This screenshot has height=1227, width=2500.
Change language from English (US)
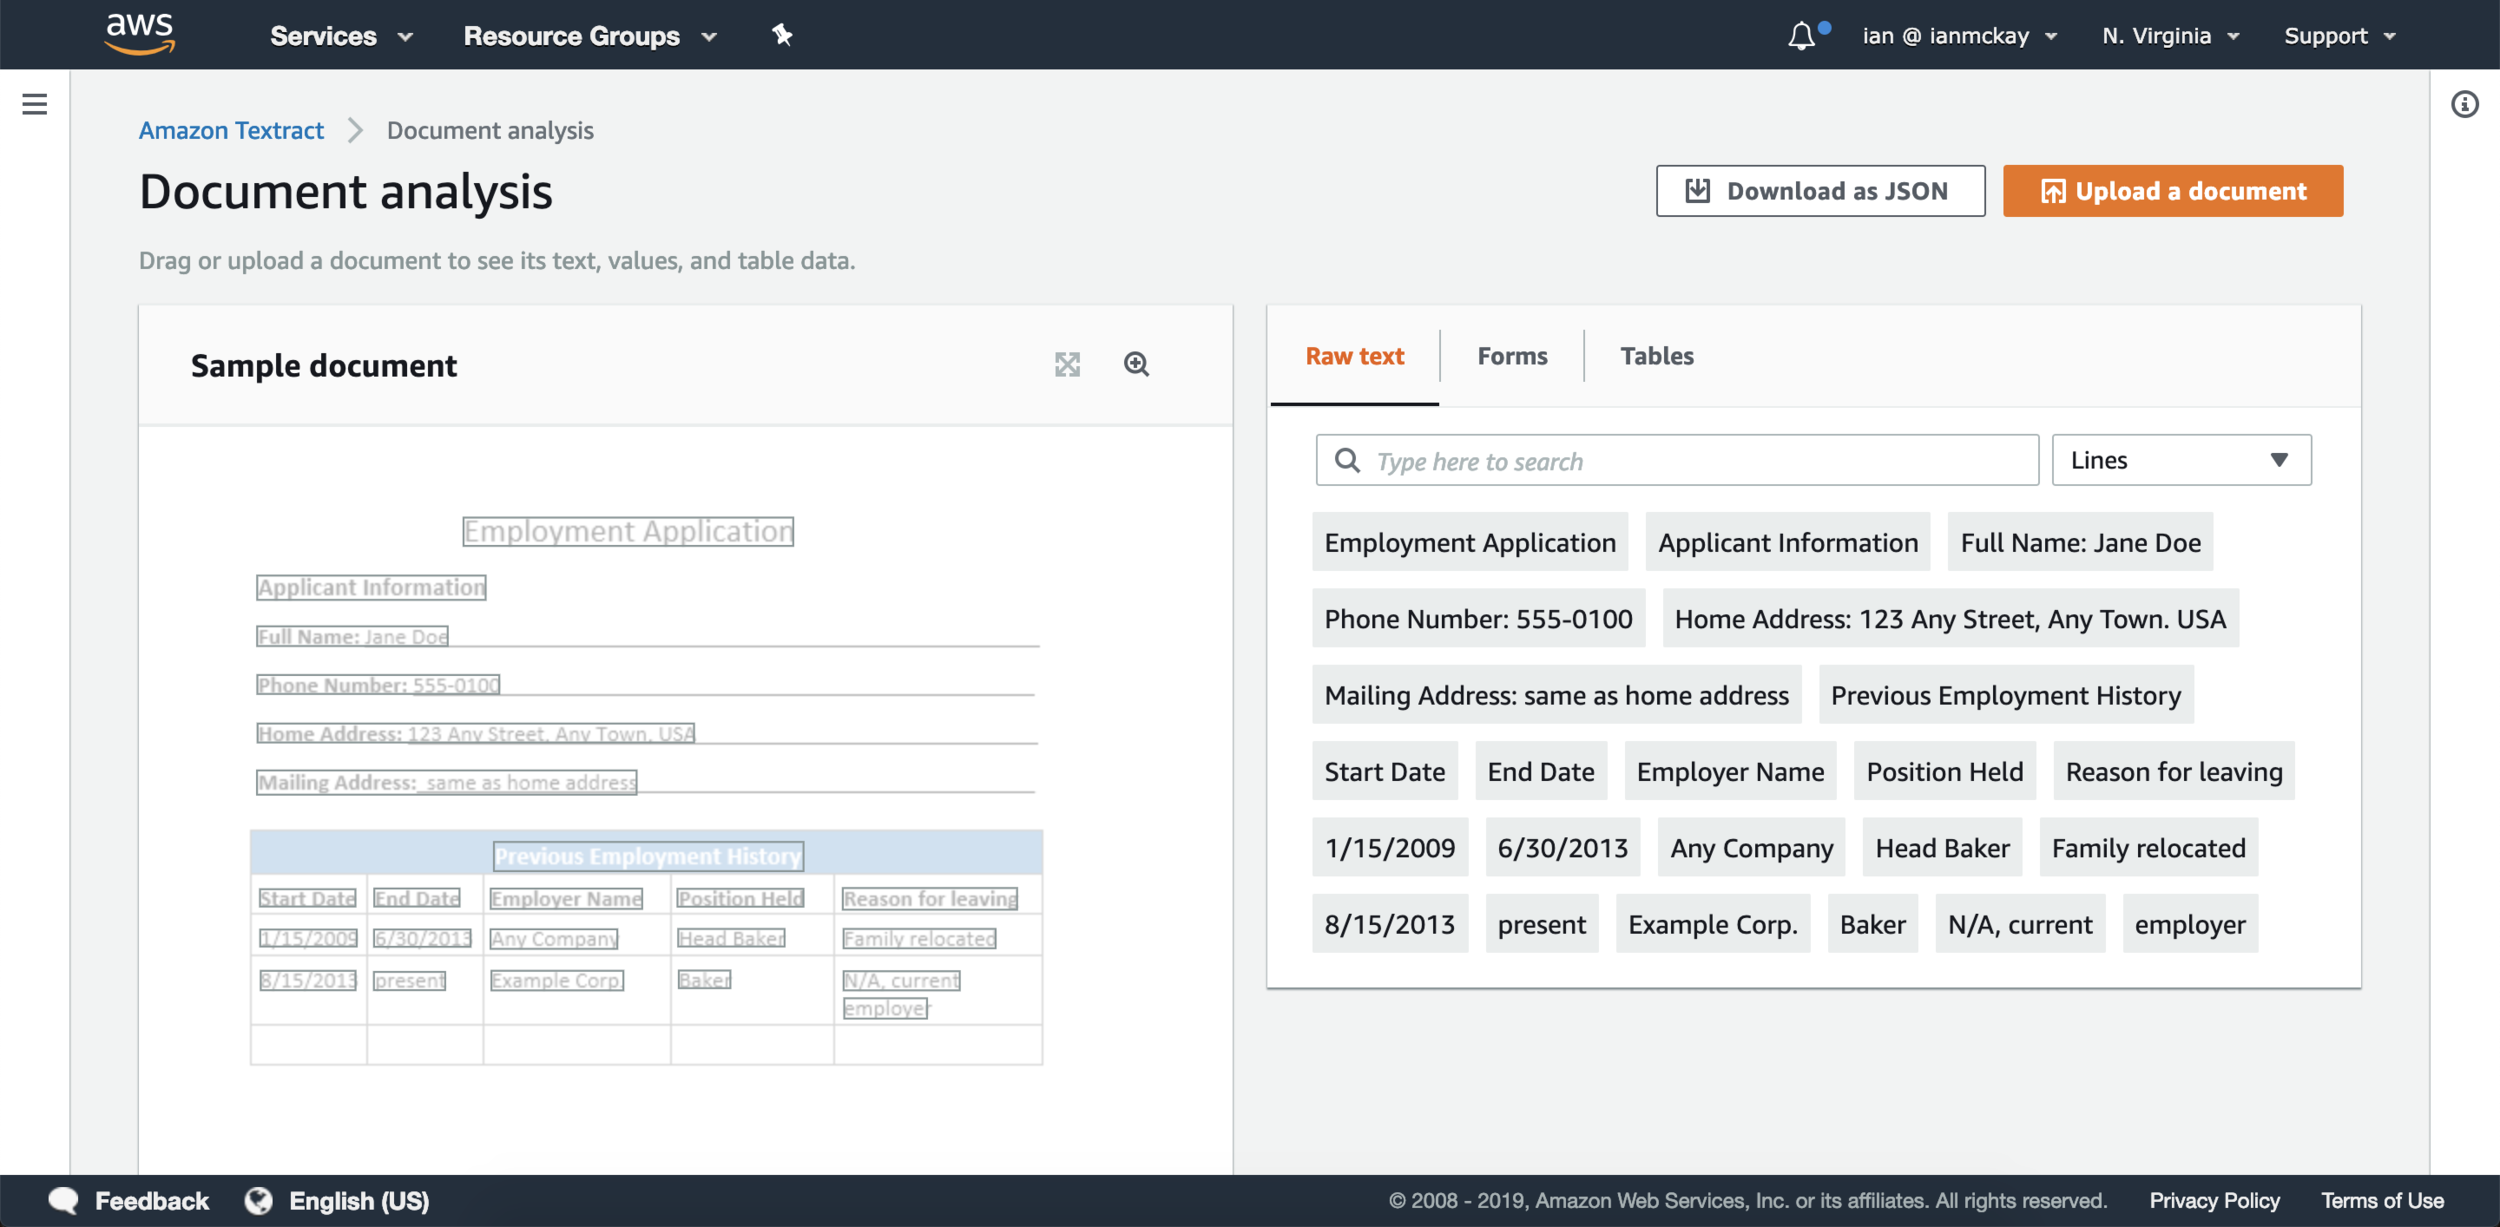point(359,1200)
